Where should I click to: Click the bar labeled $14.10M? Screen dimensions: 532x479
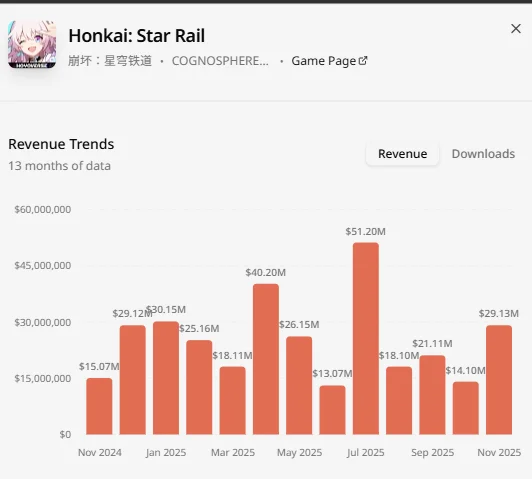[x=466, y=408]
